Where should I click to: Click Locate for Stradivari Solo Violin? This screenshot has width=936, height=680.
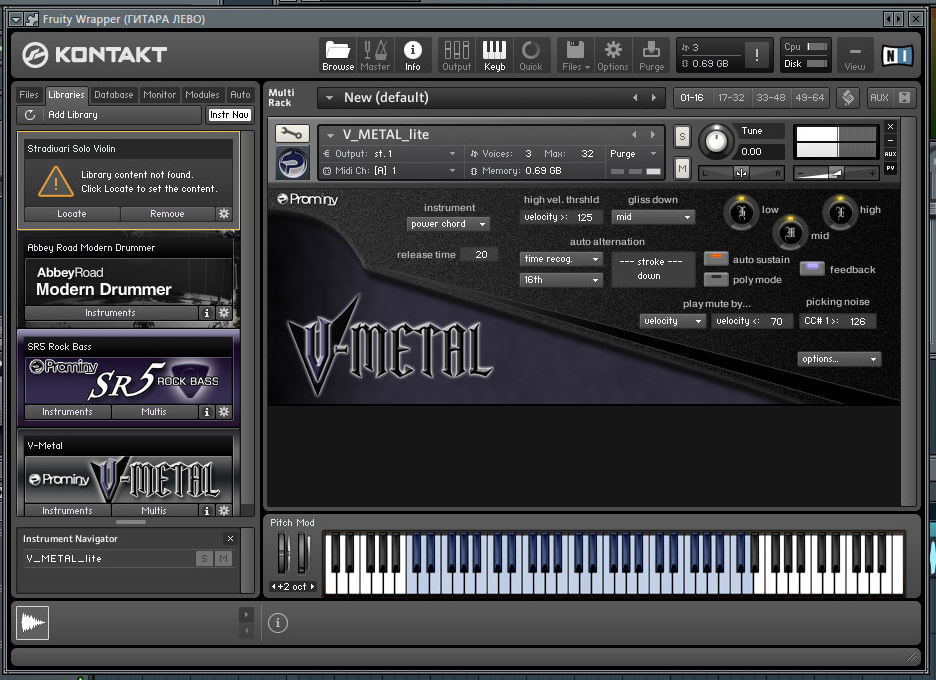click(72, 214)
